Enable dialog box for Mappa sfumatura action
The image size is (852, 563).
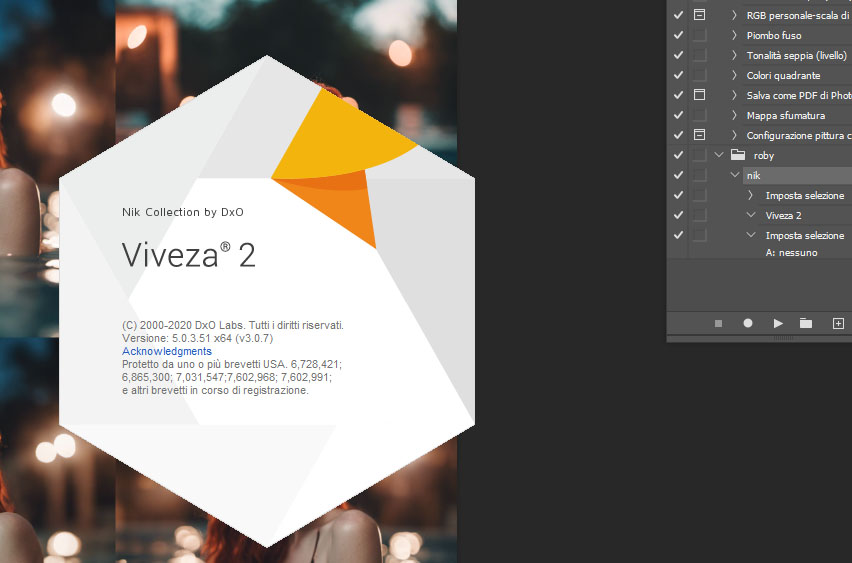(699, 115)
